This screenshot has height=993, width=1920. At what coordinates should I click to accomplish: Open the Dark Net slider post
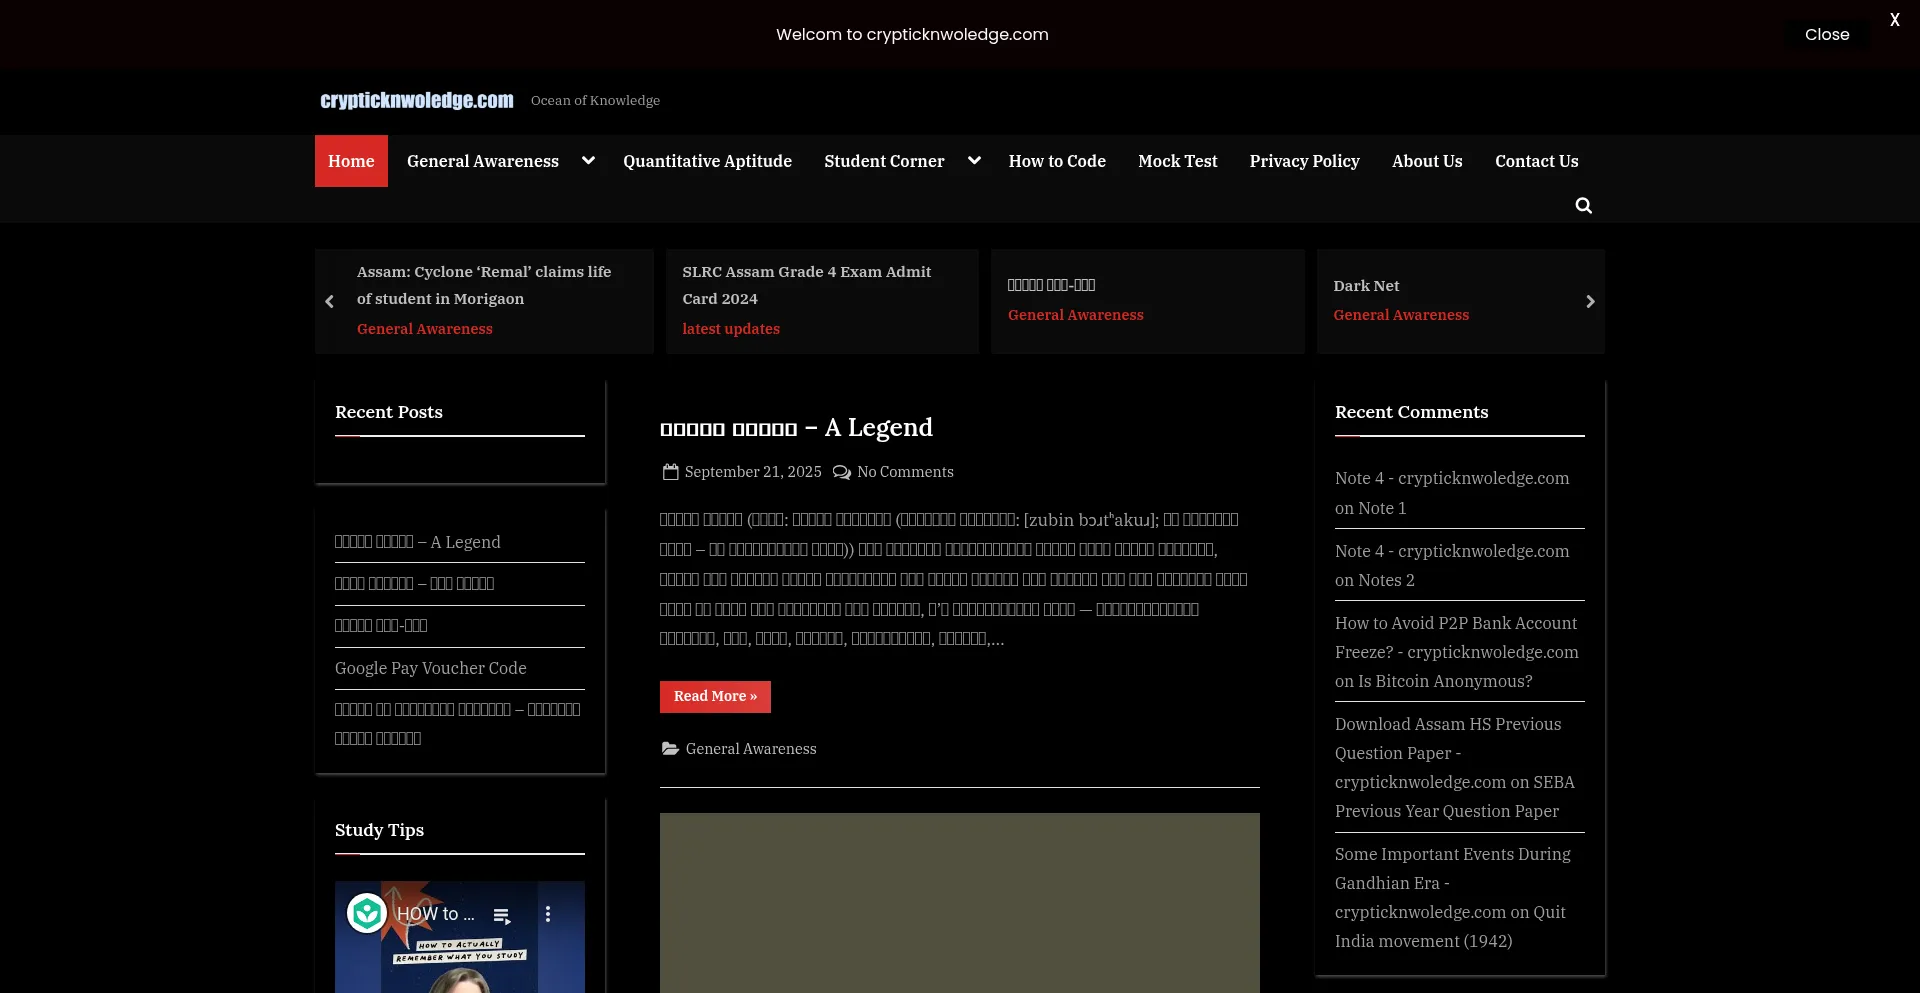1366,286
